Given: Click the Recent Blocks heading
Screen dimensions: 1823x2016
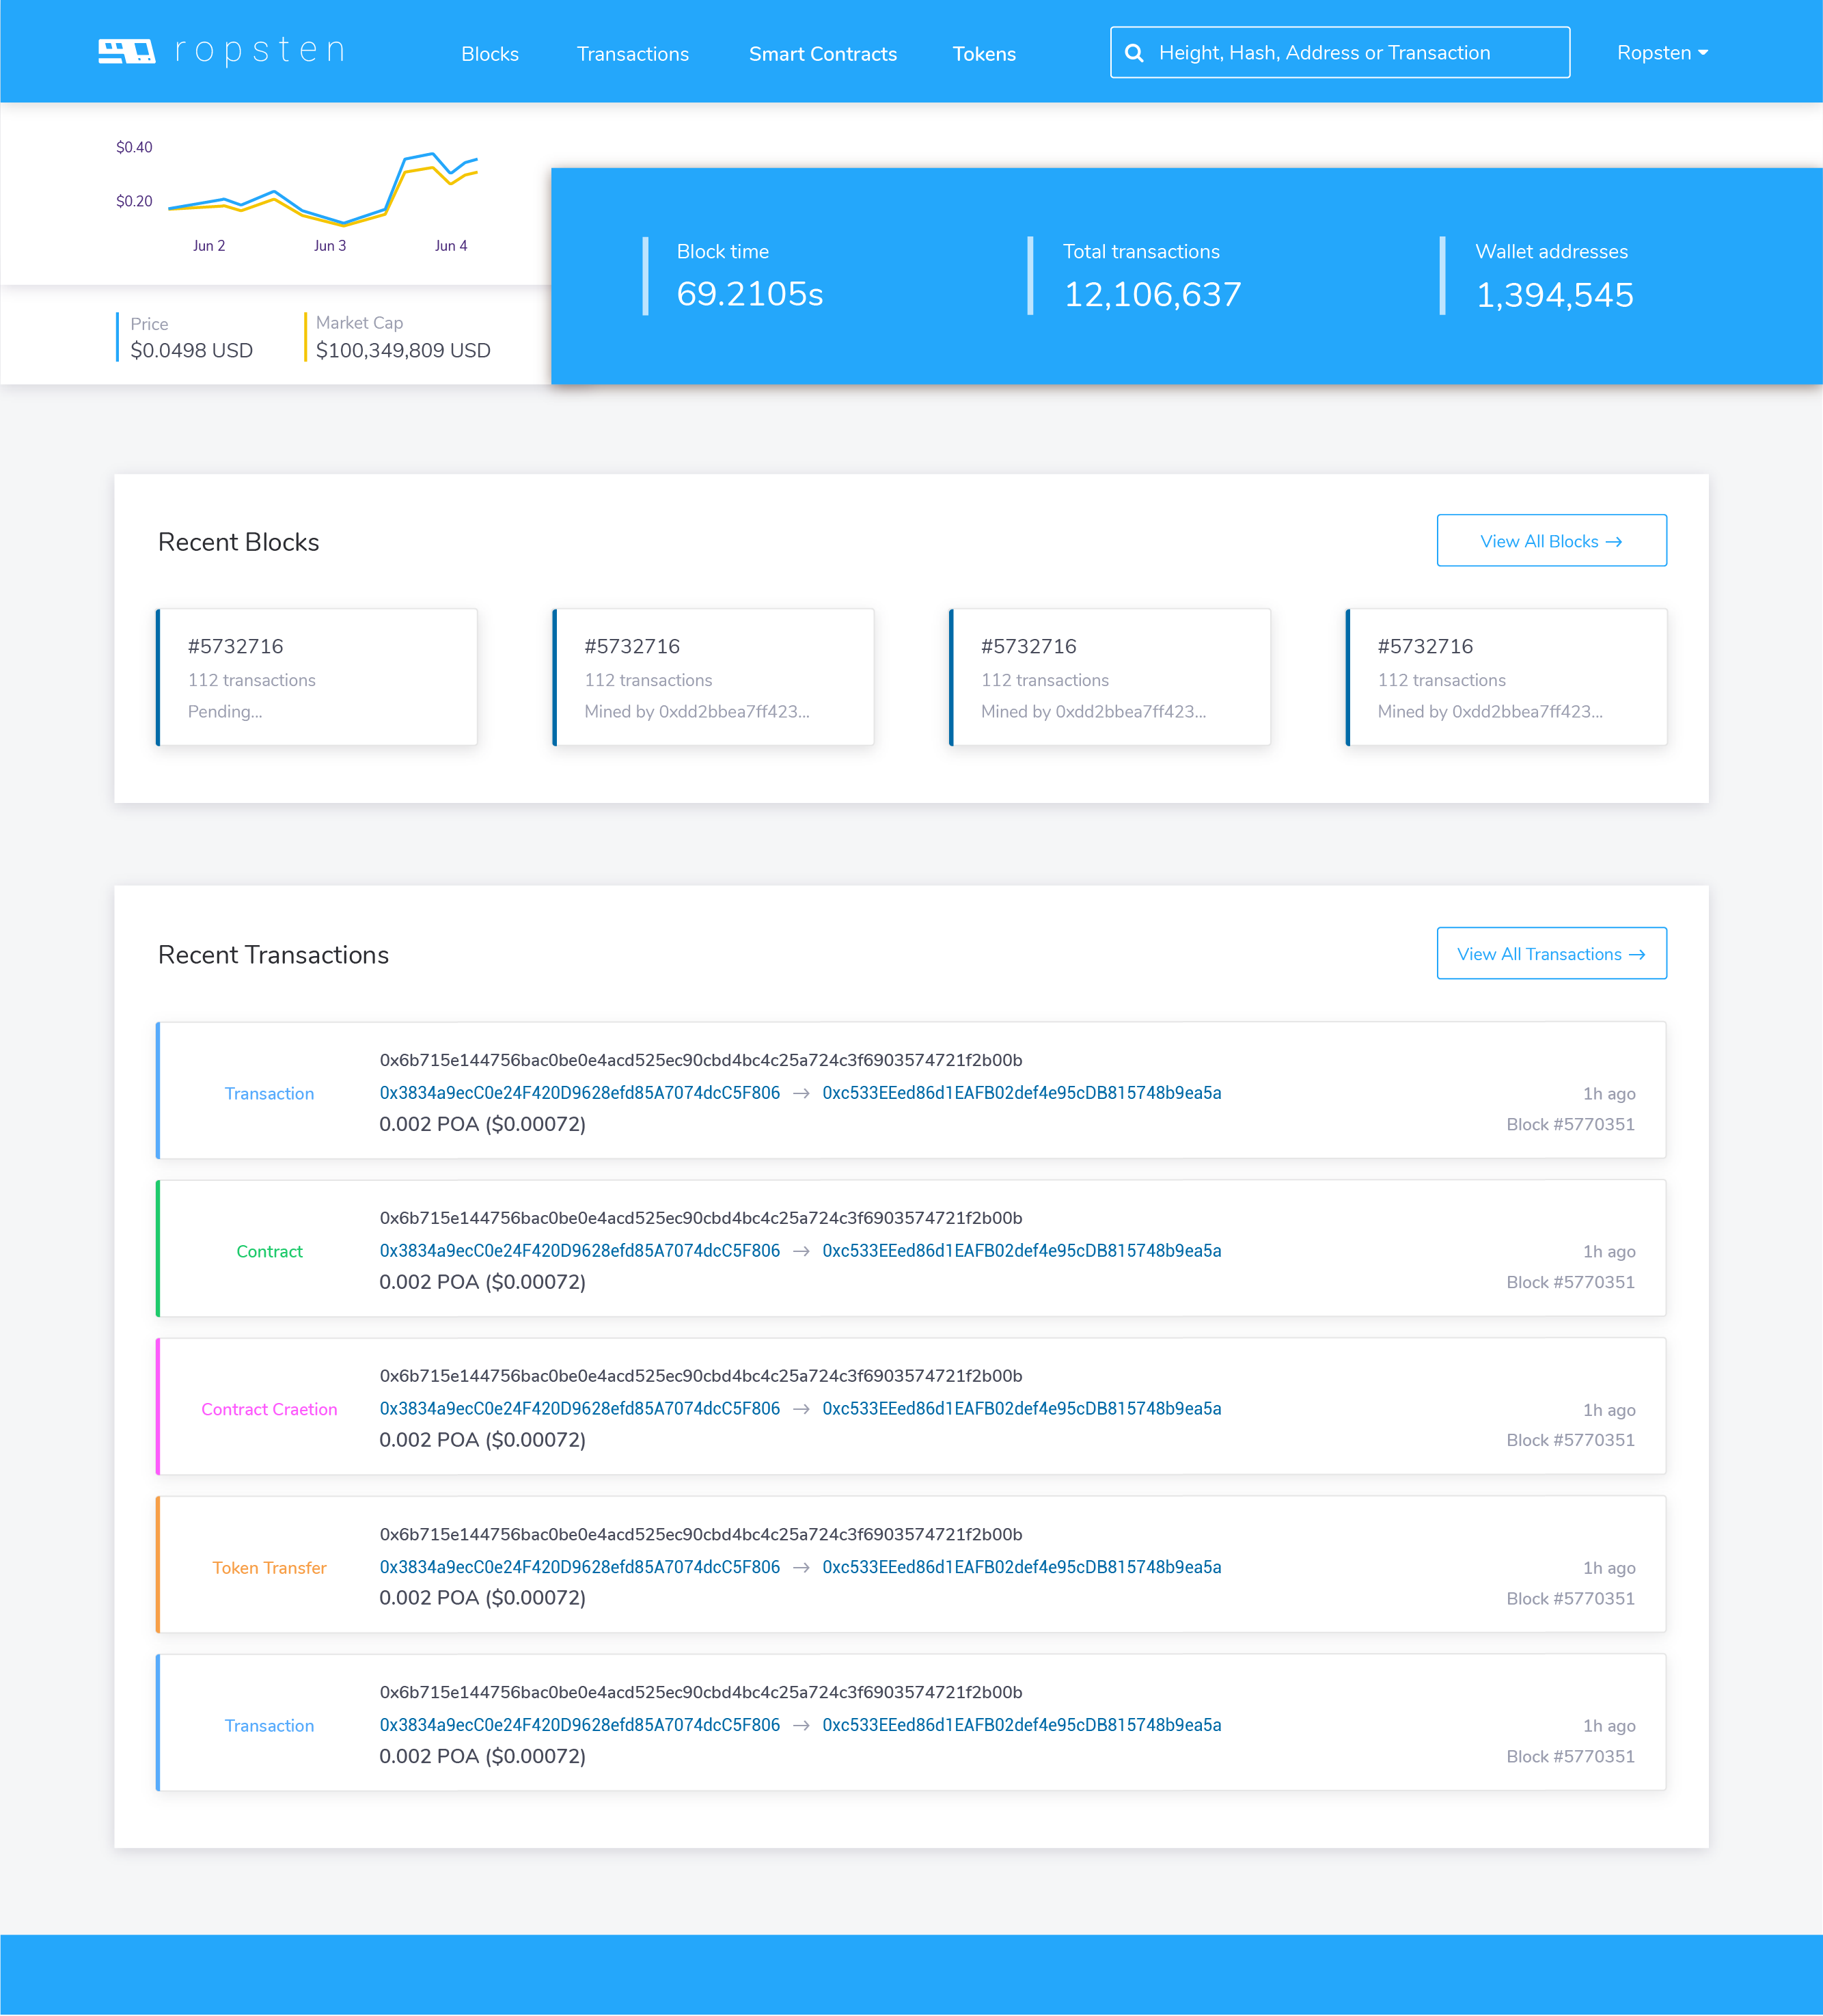Looking at the screenshot, I should click(x=238, y=542).
